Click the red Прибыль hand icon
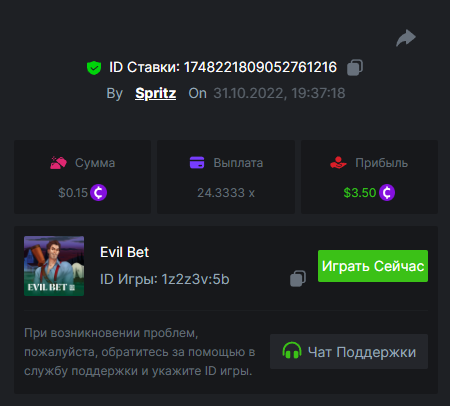Viewport: 450px width, 406px height. (338, 163)
